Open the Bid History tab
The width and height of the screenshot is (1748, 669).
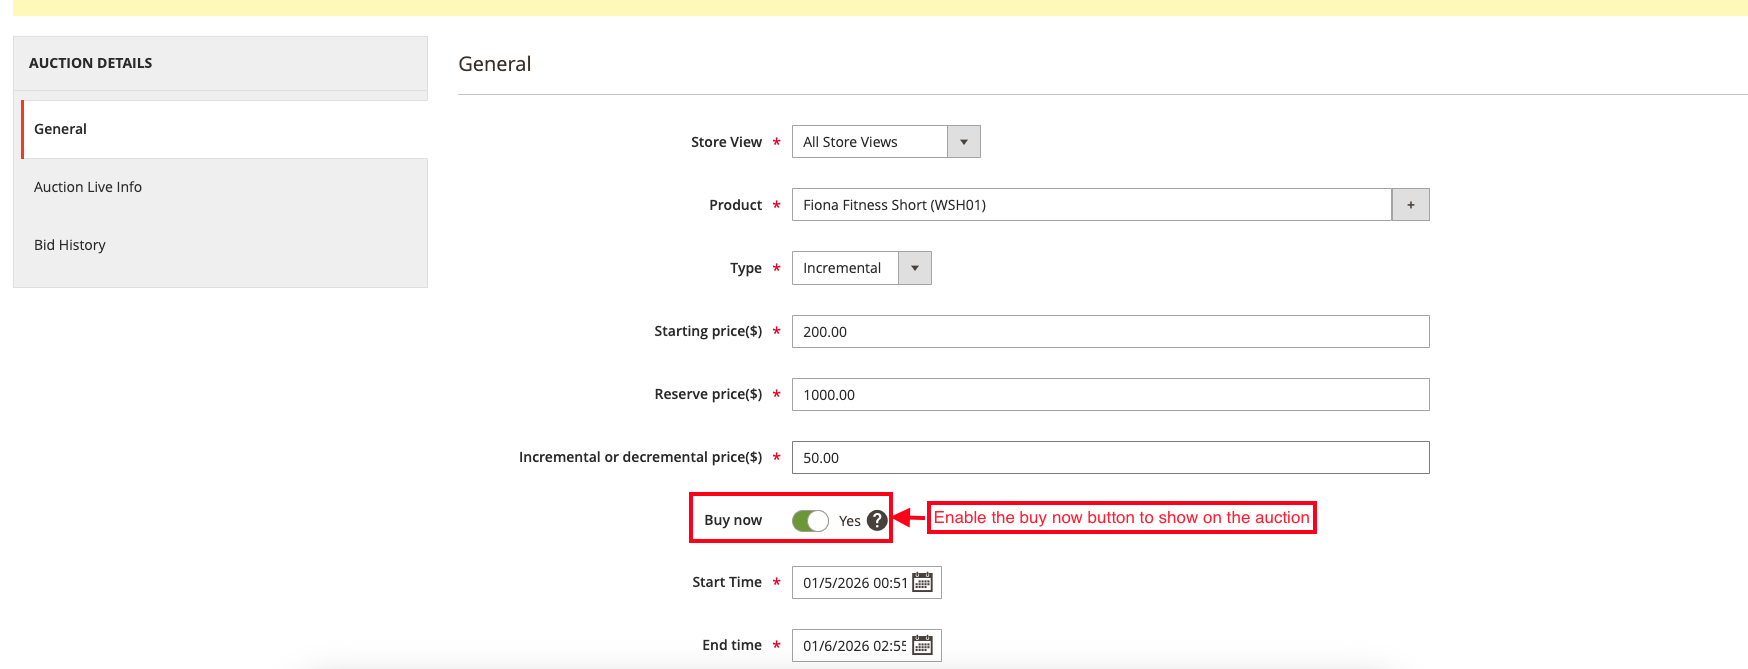[x=70, y=245]
